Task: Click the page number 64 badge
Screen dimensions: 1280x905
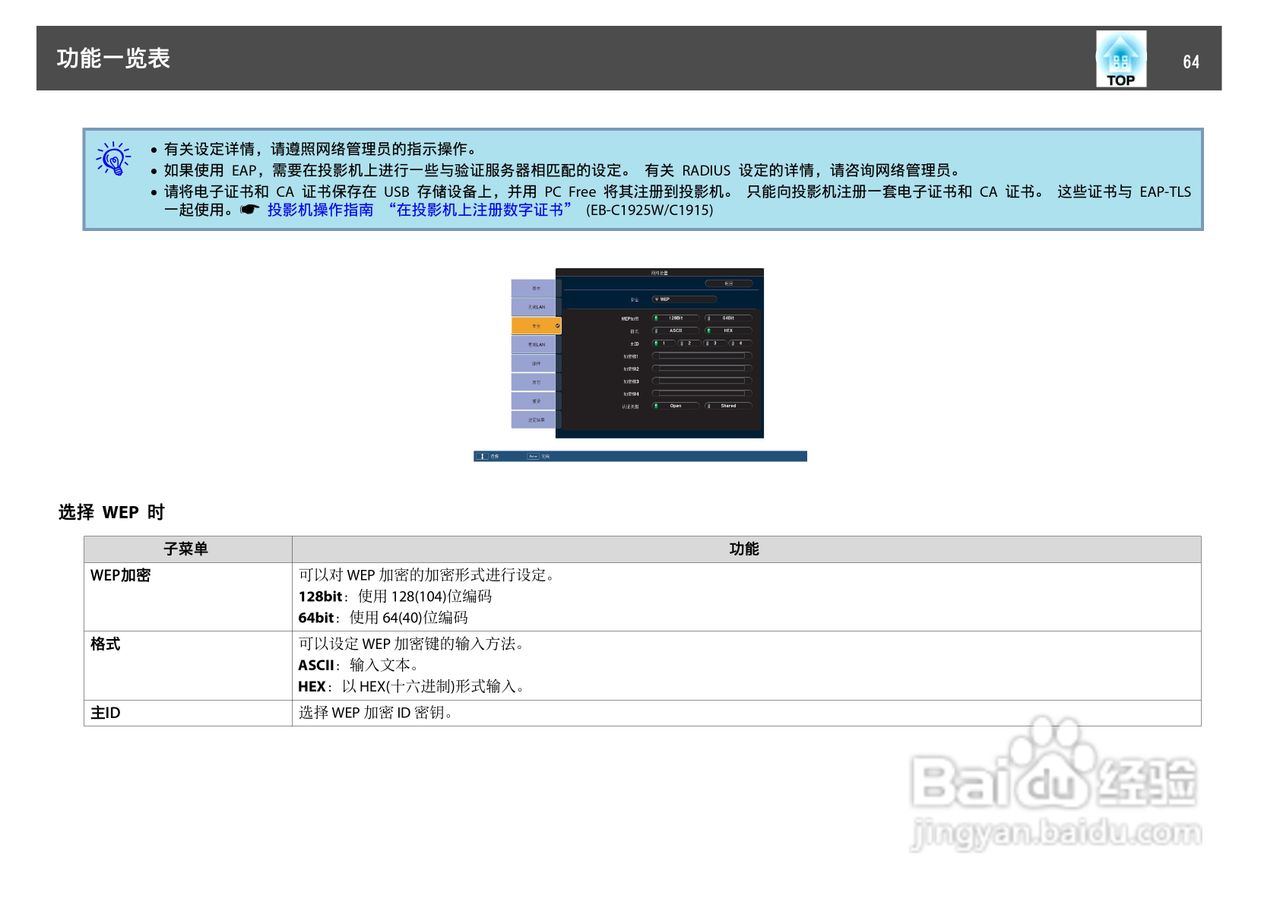Action: click(x=1191, y=62)
